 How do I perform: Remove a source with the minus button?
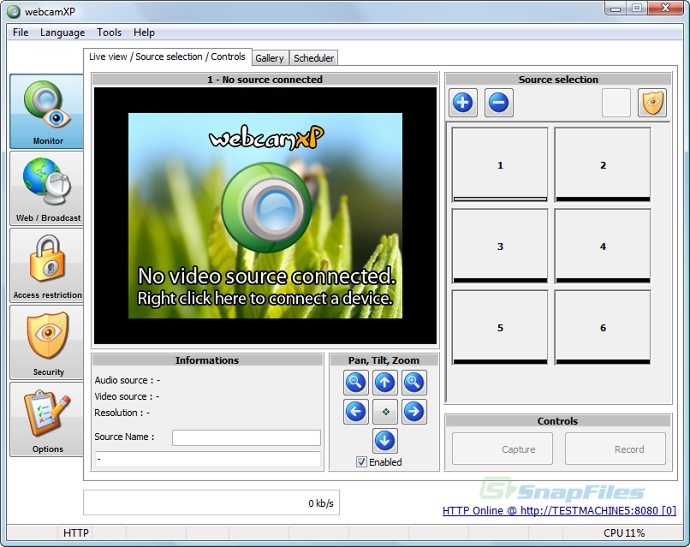499,103
